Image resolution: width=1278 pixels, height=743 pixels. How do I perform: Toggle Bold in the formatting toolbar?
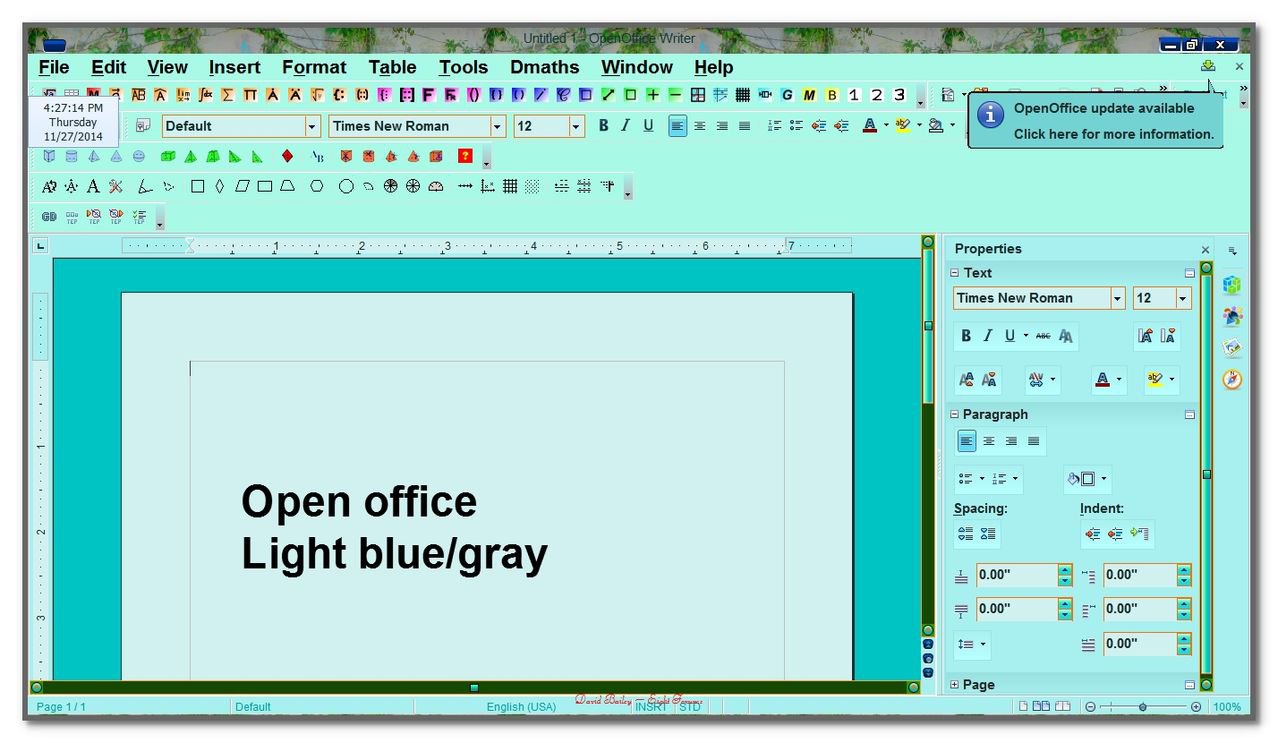[x=603, y=126]
